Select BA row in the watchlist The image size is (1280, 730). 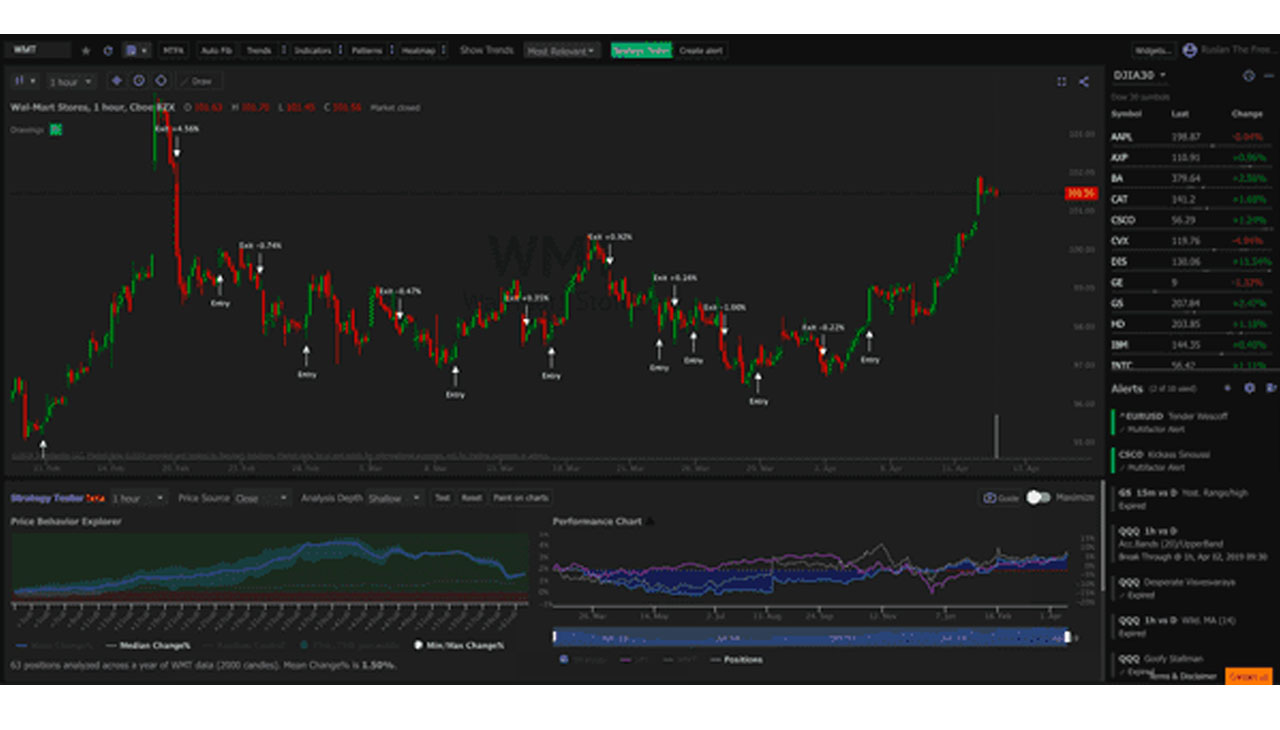[x=1192, y=178]
